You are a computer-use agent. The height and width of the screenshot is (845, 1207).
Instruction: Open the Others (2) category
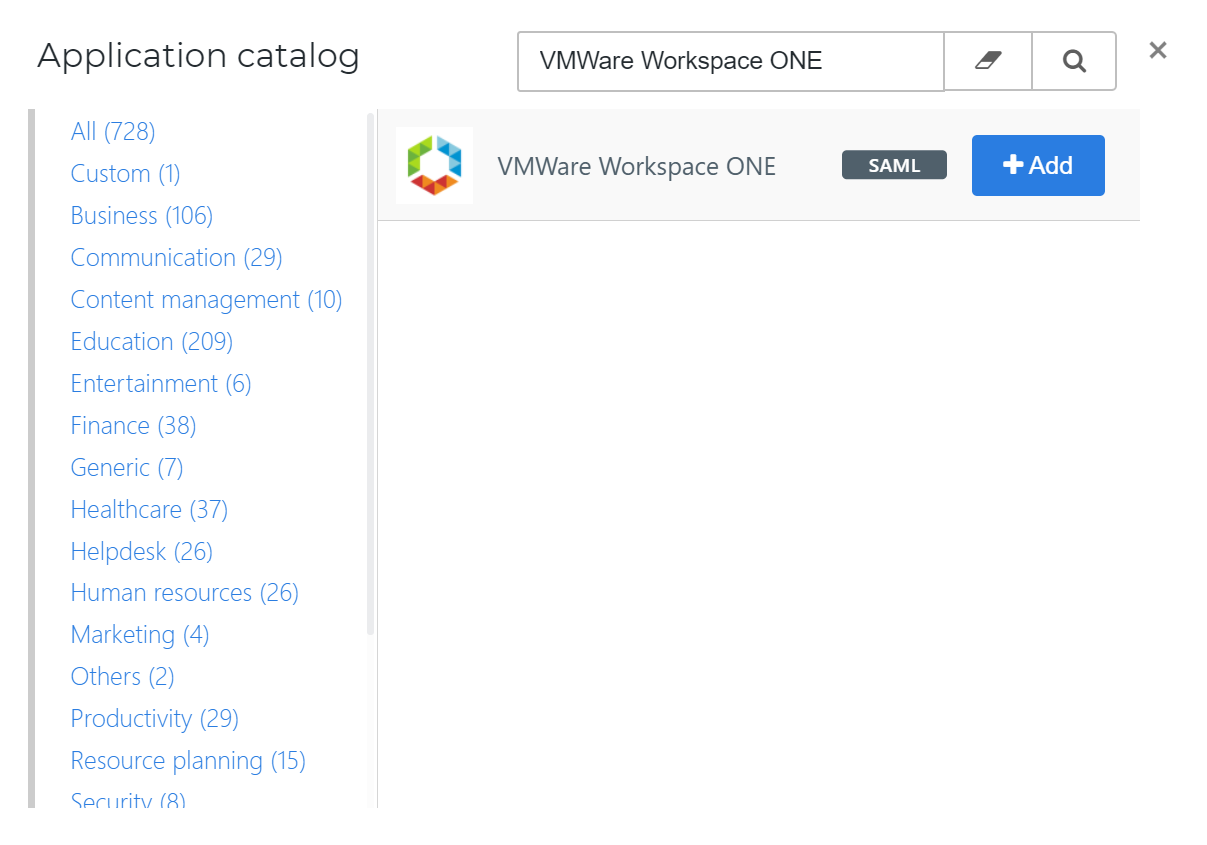point(122,676)
